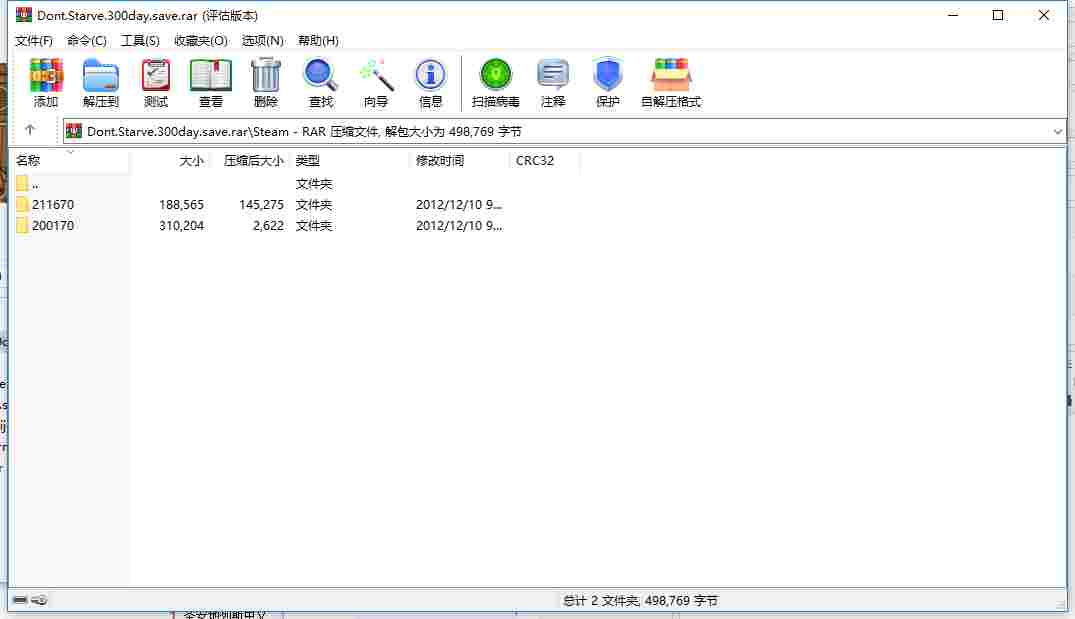Click the 信息 (Info) toolbar icon
1075x619 pixels.
coord(431,75)
